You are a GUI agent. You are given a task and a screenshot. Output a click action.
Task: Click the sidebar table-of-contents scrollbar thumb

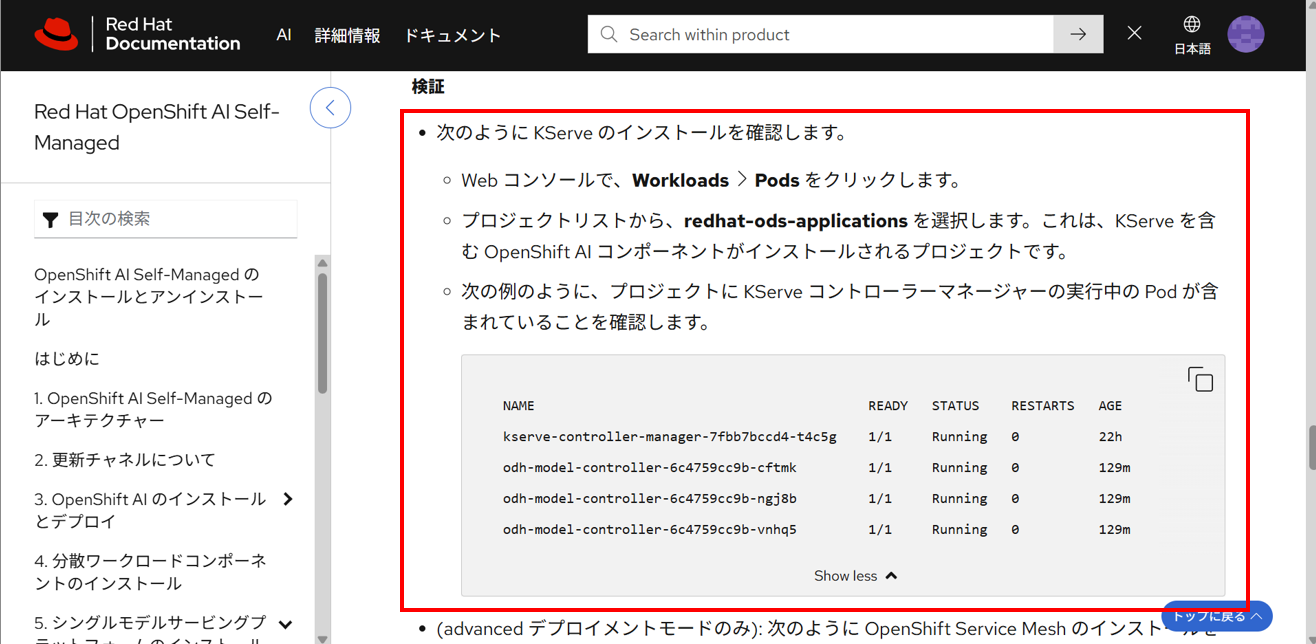322,333
